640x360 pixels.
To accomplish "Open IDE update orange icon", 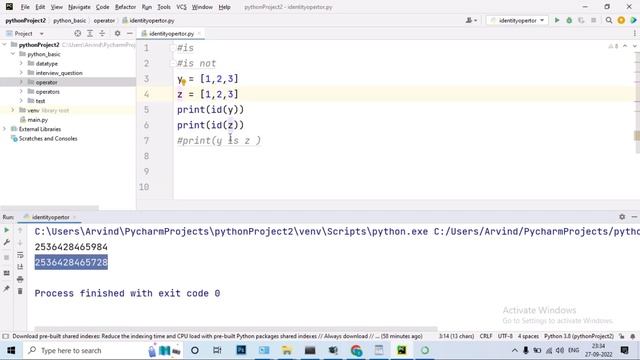I will coord(621,20).
